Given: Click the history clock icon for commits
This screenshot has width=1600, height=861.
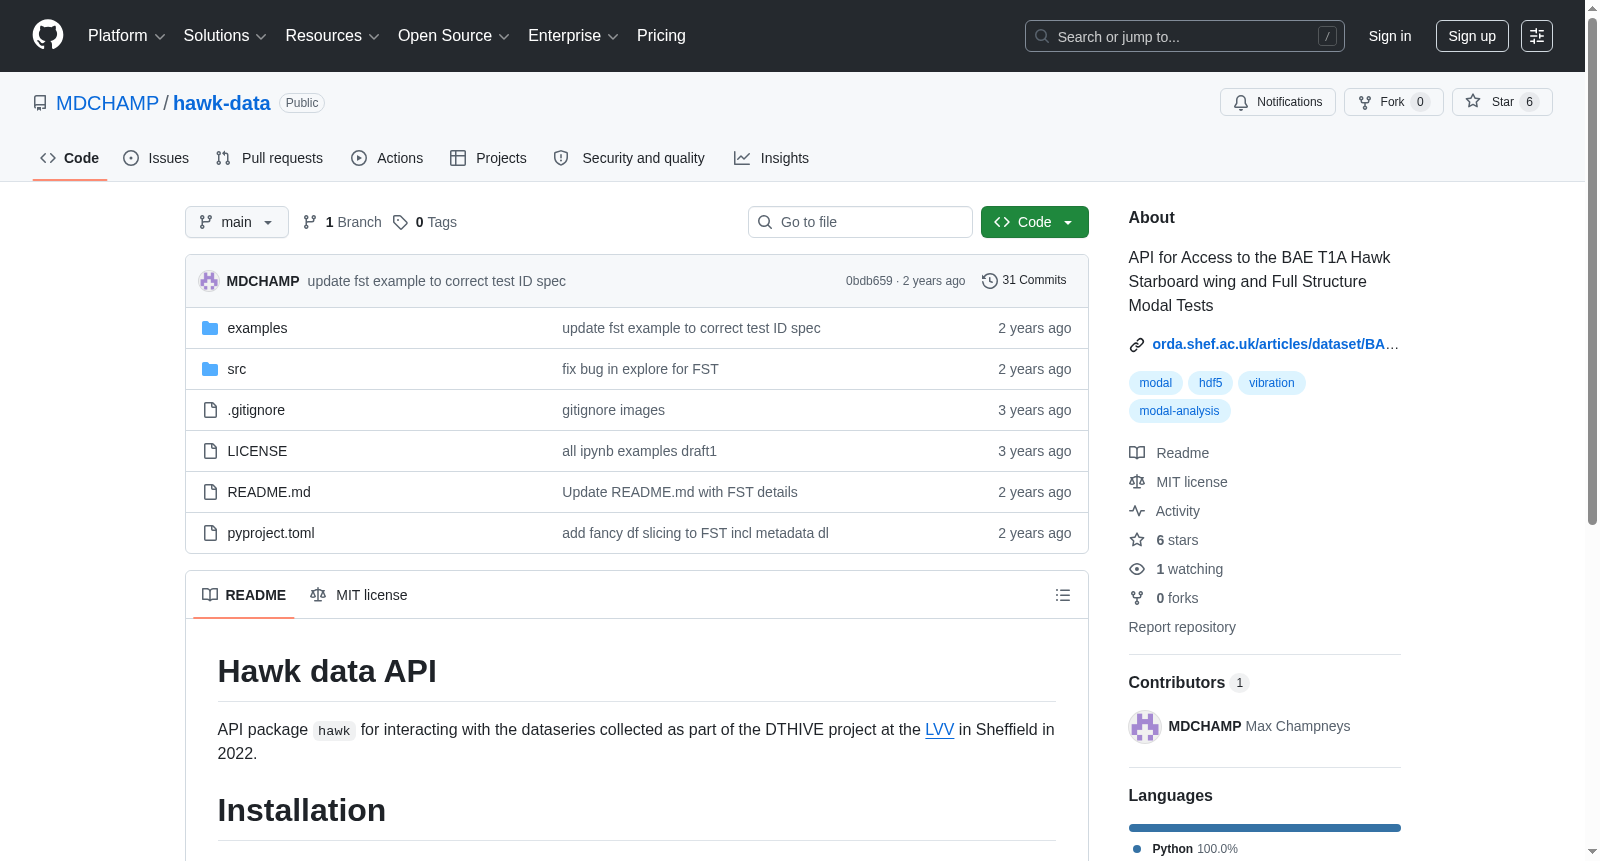Looking at the screenshot, I should (990, 281).
